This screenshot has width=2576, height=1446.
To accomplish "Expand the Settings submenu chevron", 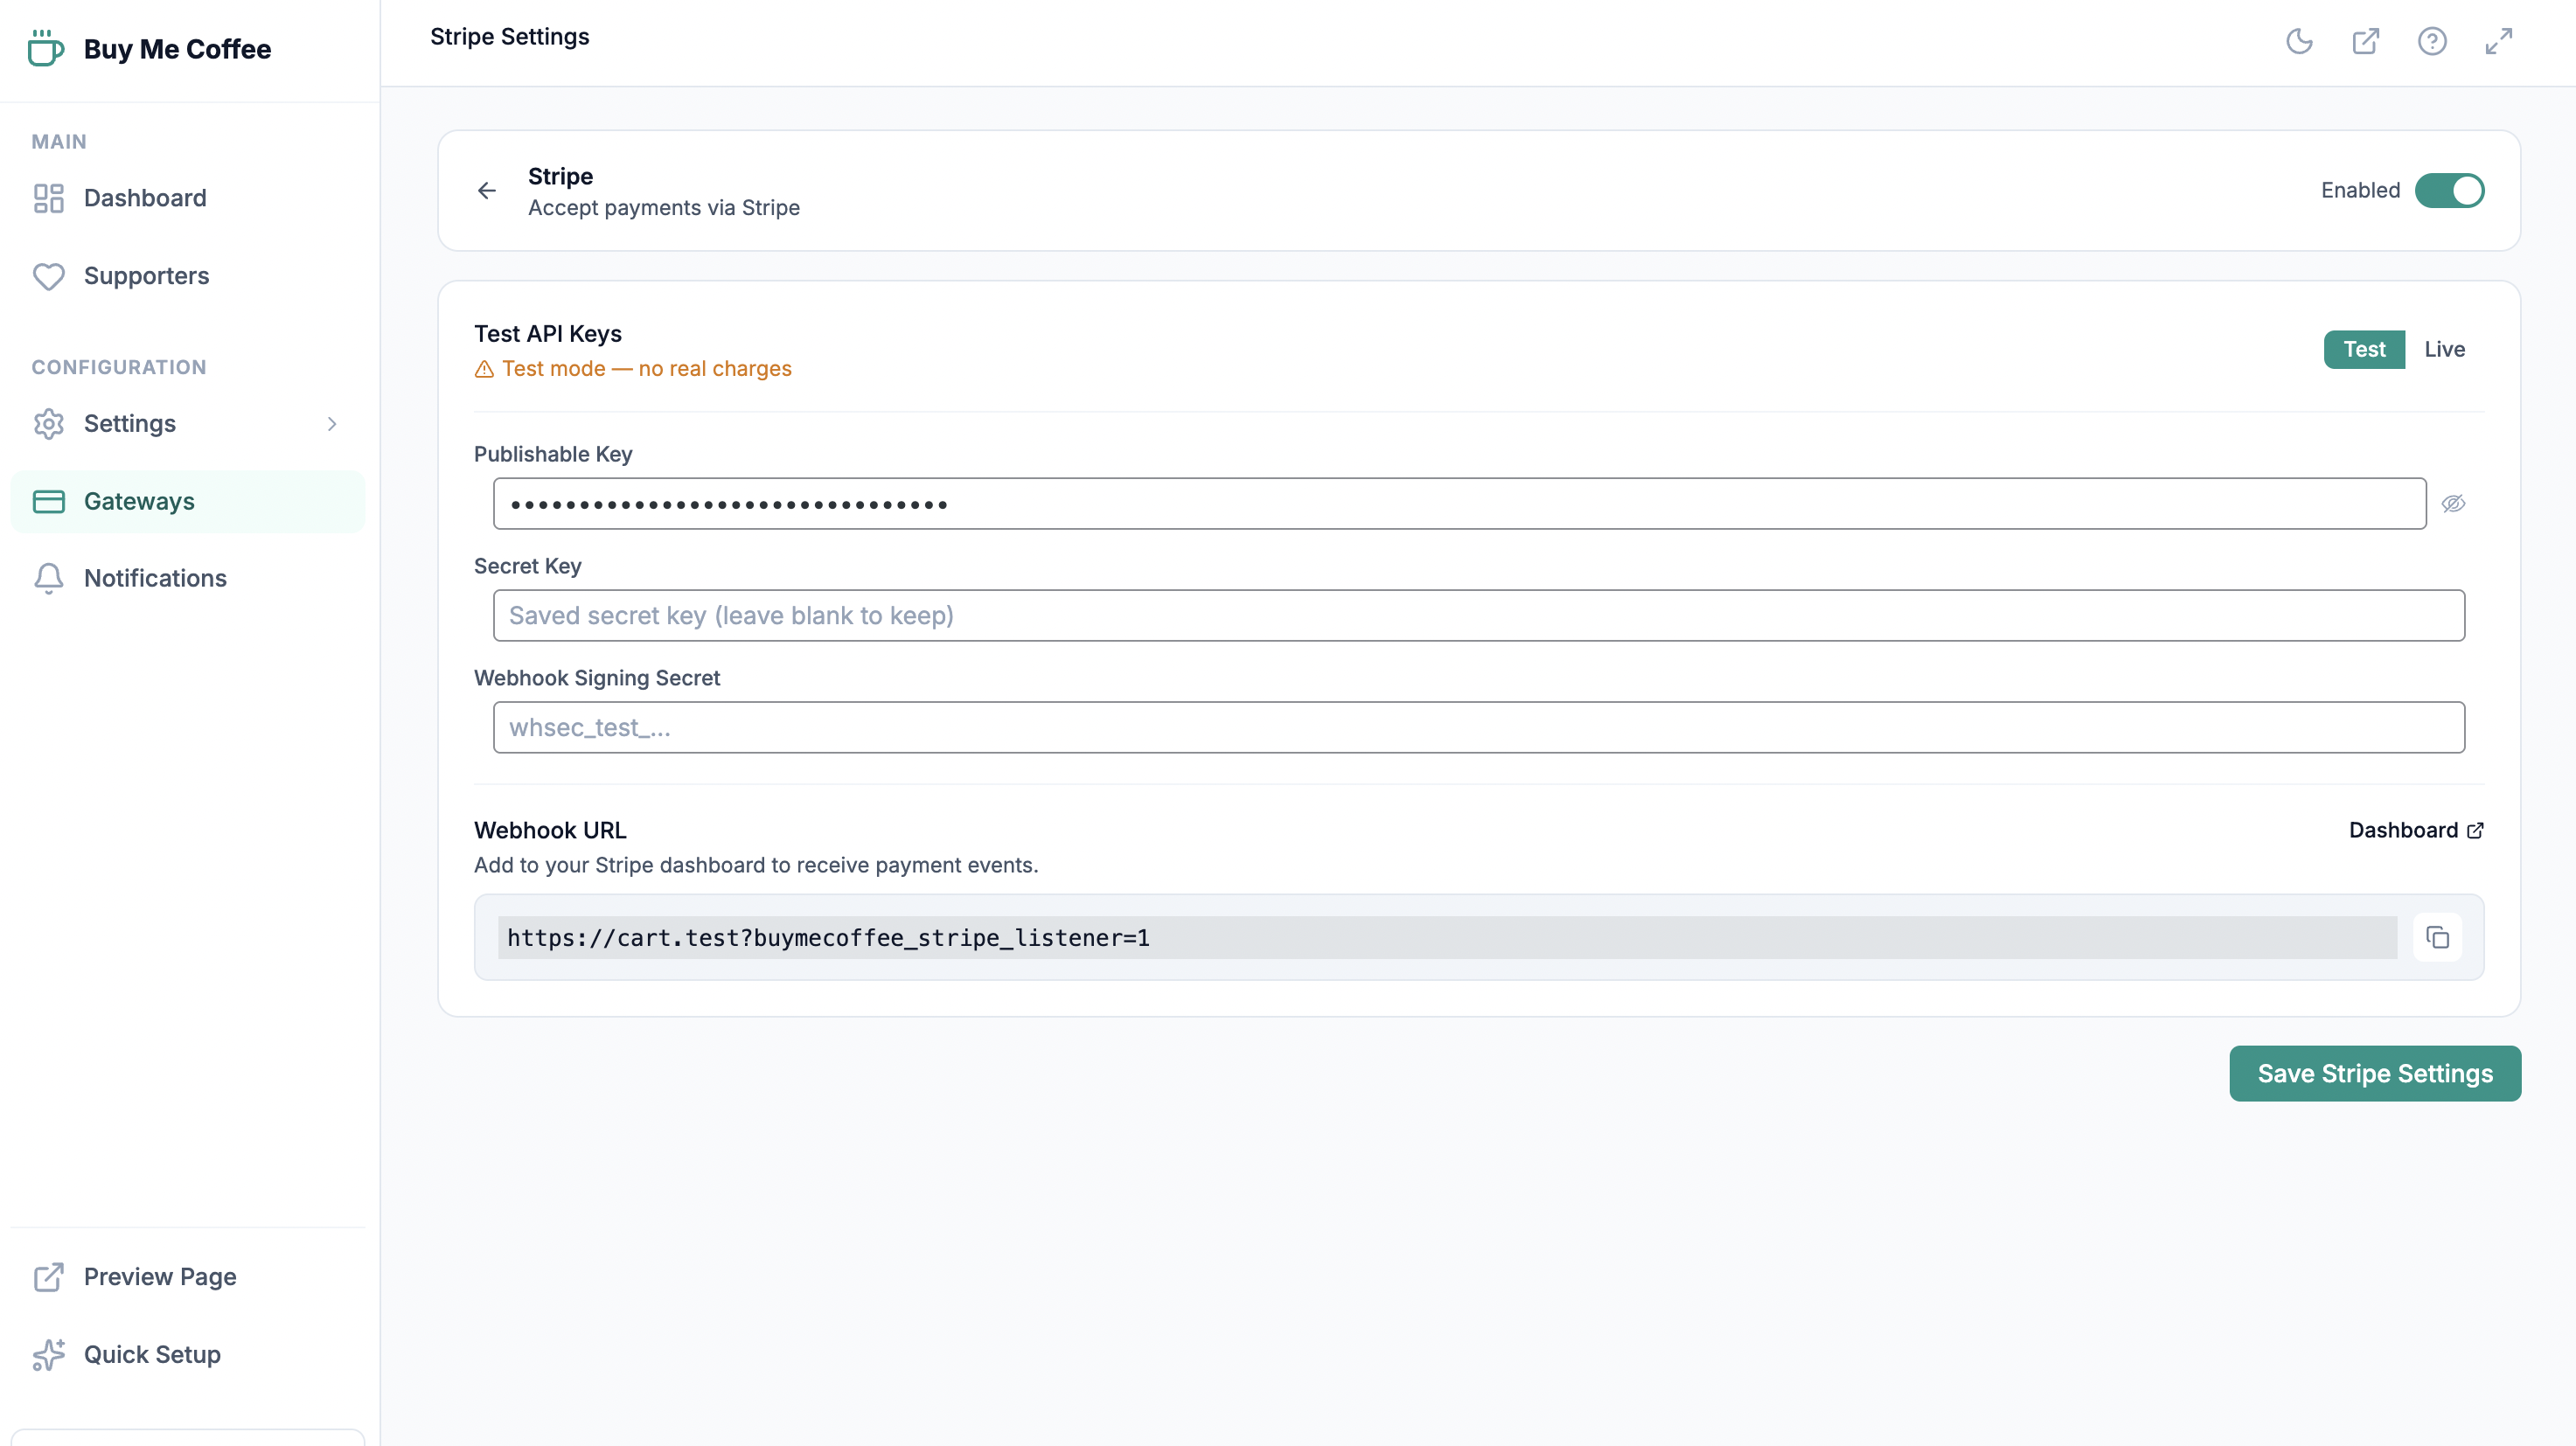I will click(332, 424).
